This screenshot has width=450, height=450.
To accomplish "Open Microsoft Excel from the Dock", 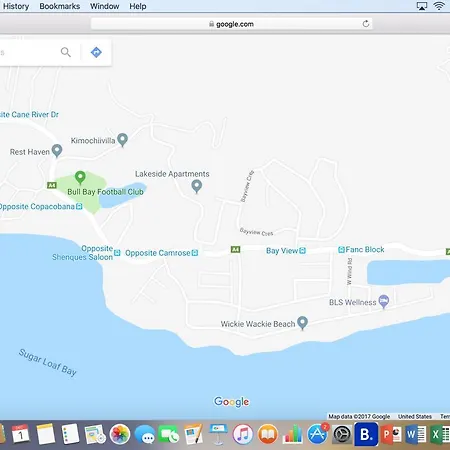I will tap(440, 434).
